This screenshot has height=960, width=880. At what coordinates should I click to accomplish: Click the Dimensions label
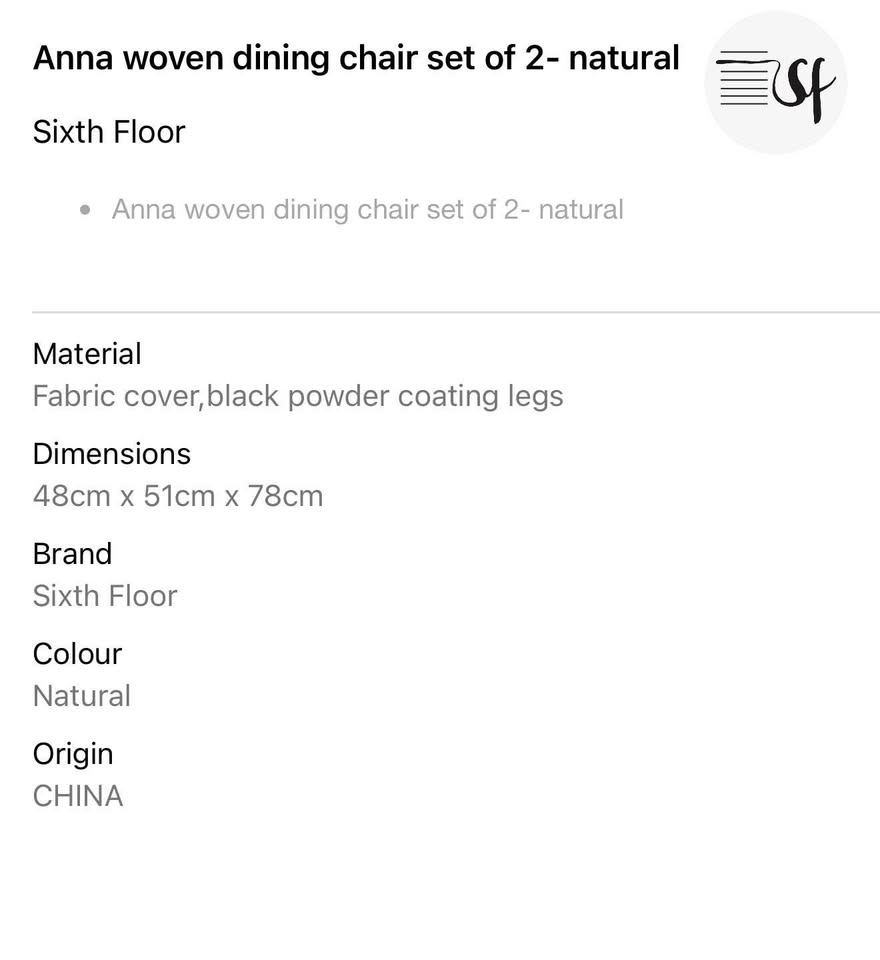[111, 454]
